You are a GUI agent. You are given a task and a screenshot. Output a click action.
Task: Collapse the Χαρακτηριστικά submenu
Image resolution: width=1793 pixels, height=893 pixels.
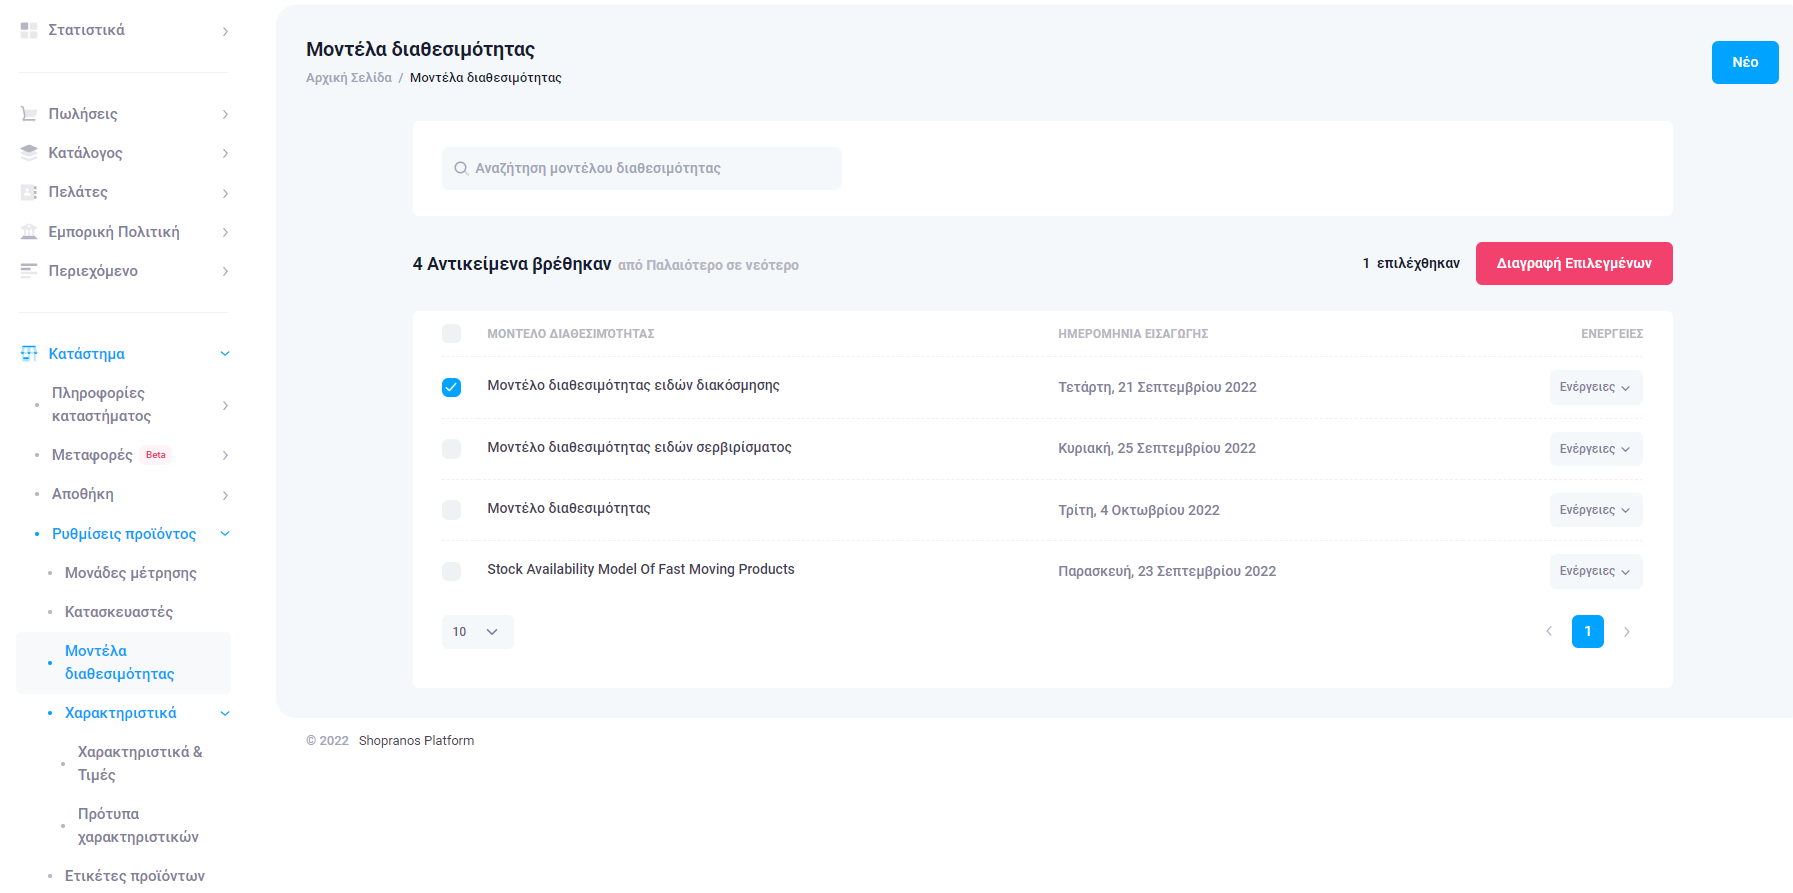click(225, 714)
